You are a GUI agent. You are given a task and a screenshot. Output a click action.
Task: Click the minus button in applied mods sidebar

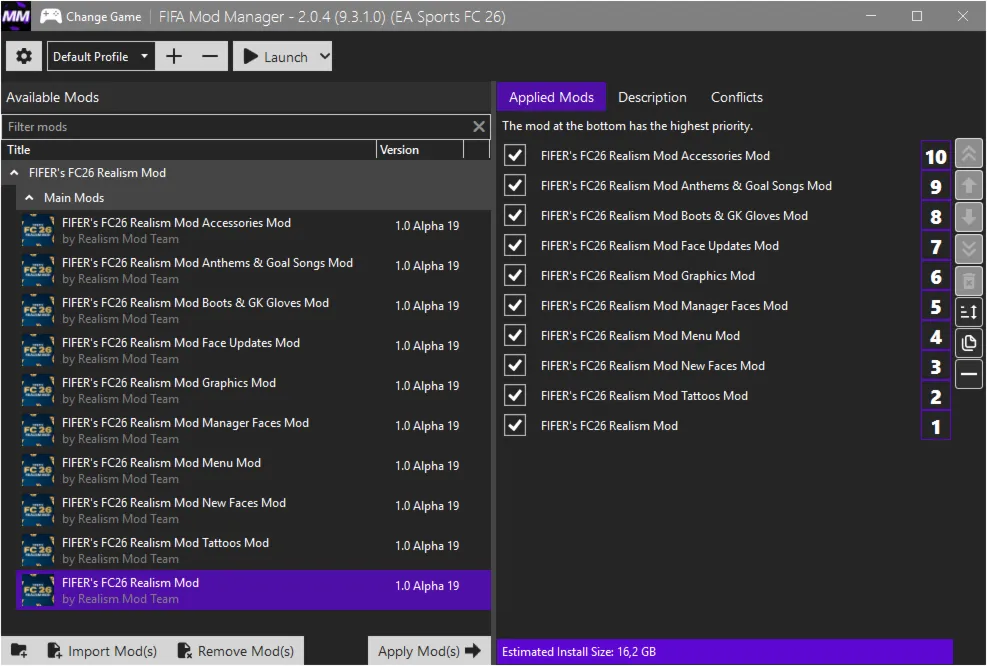[x=969, y=374]
